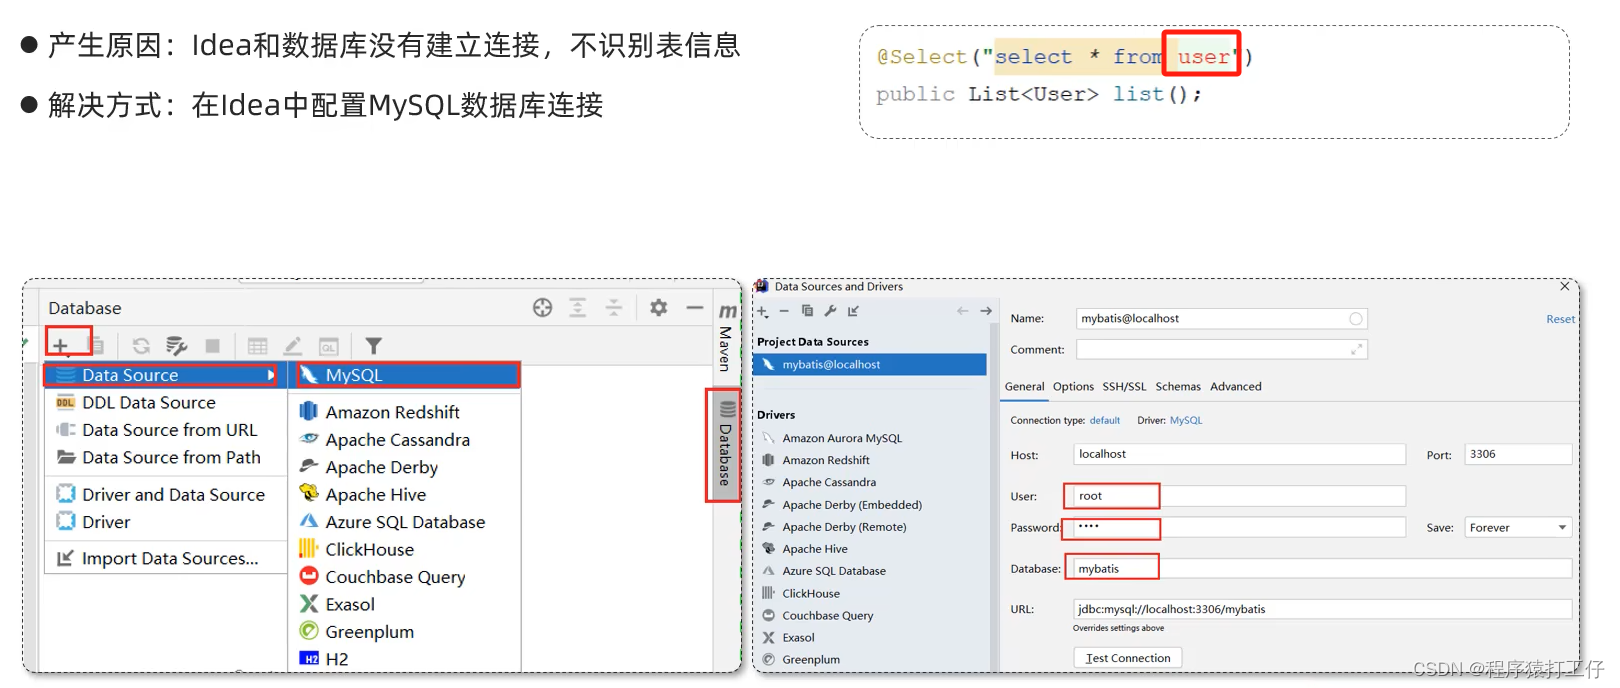Click the locate crosshair icon in Database header
1620x688 pixels.
(542, 308)
